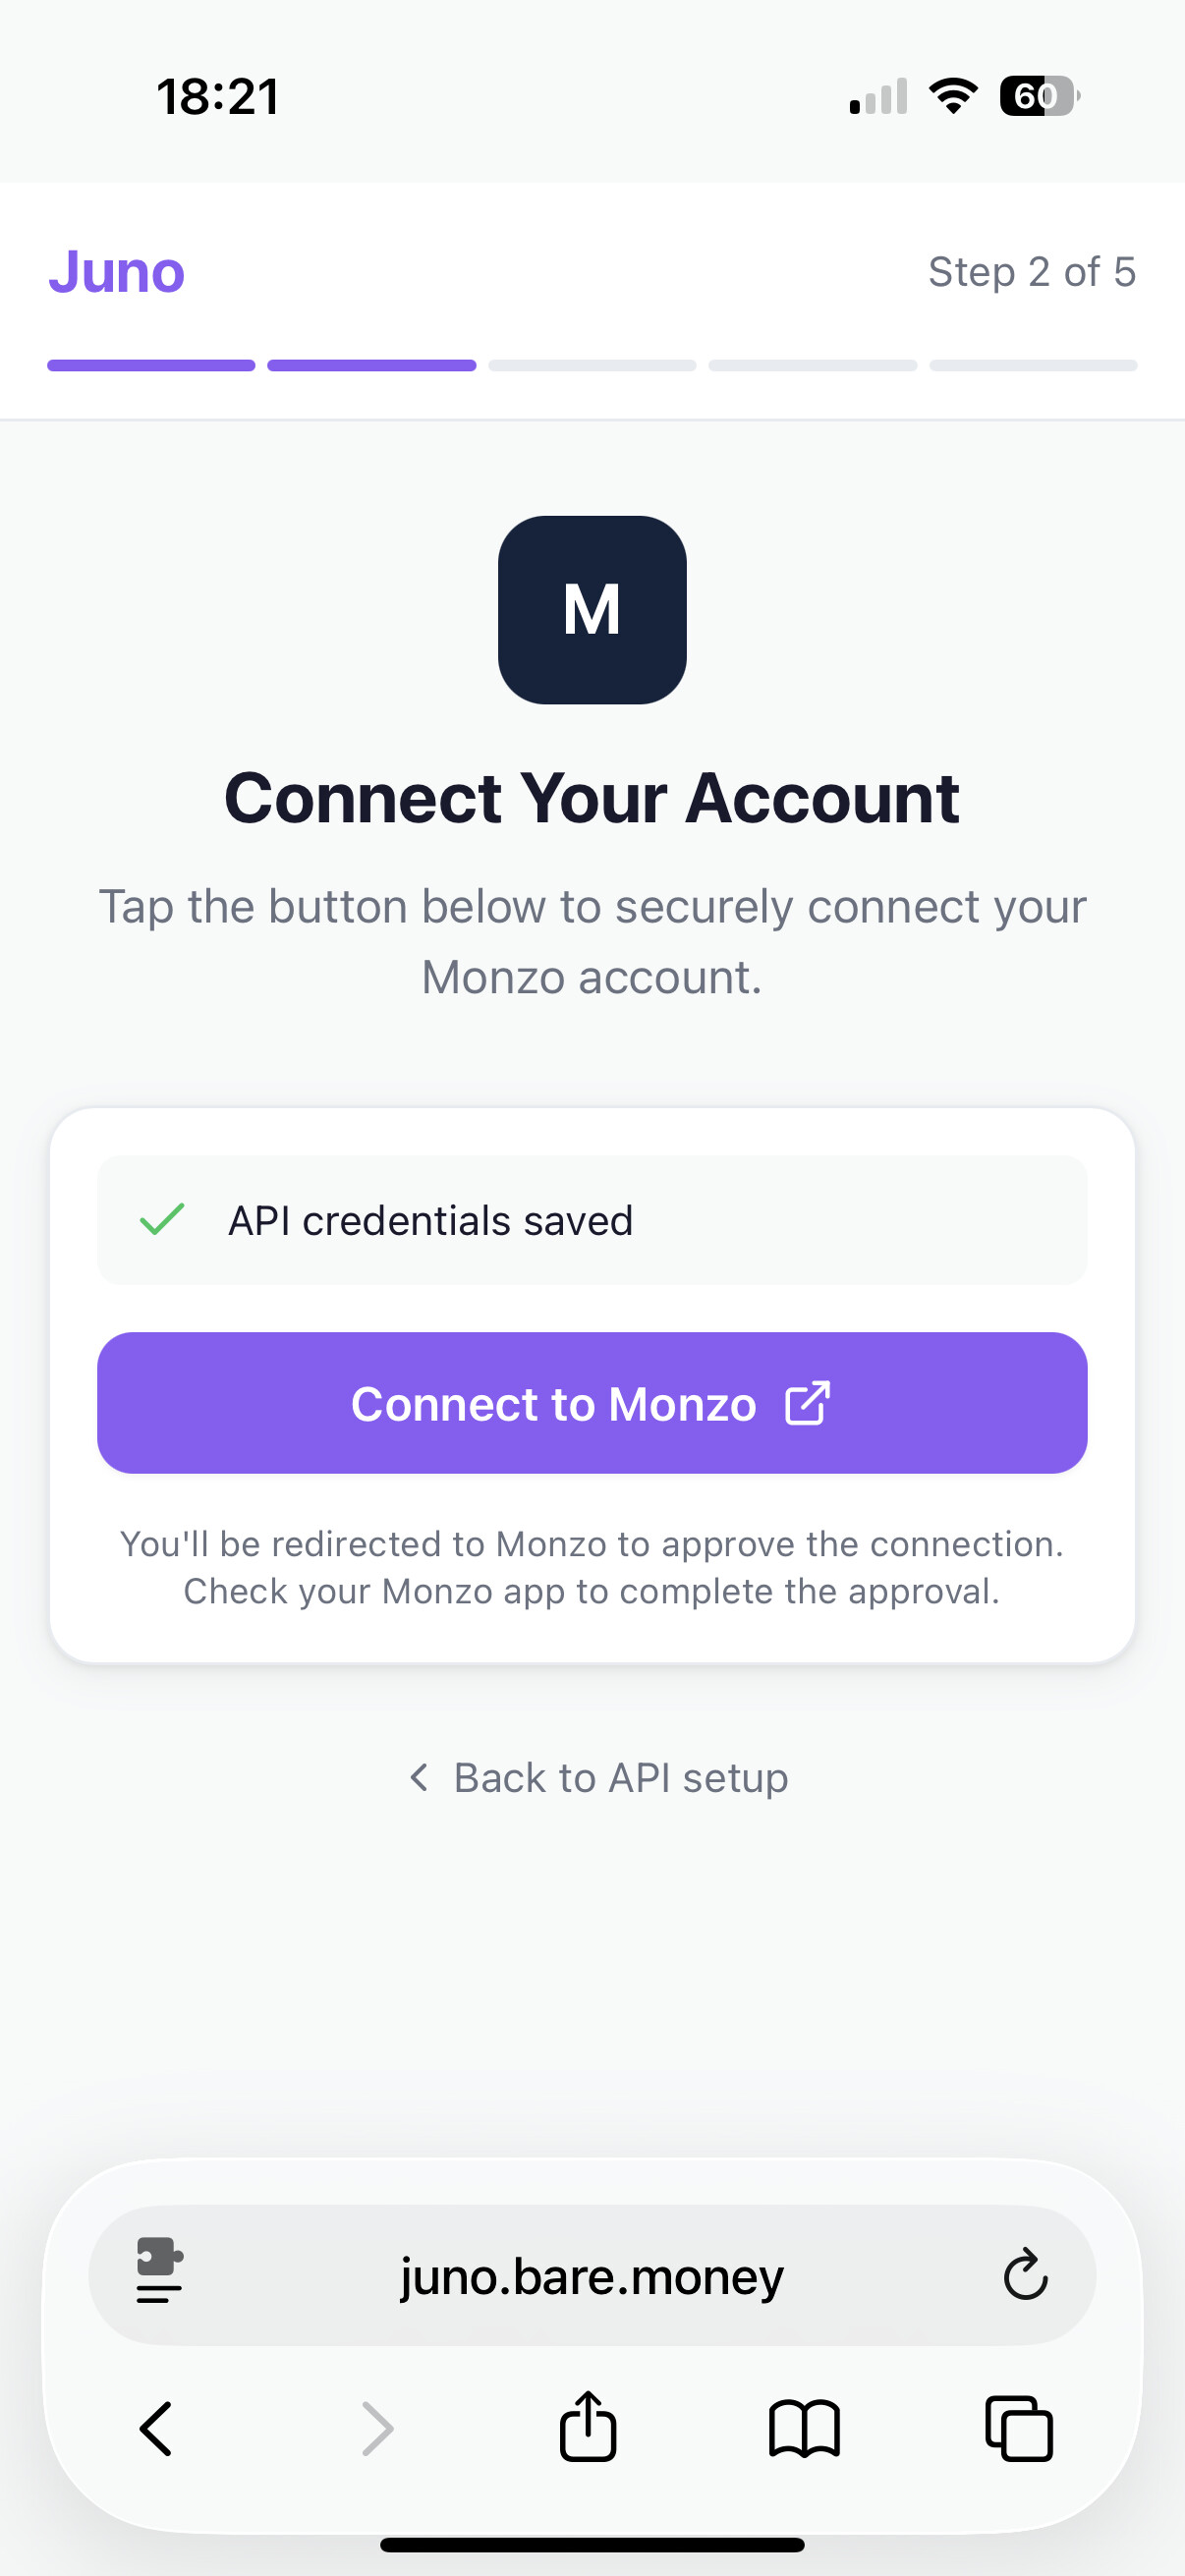This screenshot has width=1185, height=2576.
Task: Tap the battery indicator in status bar
Action: pyautogui.click(x=1039, y=96)
